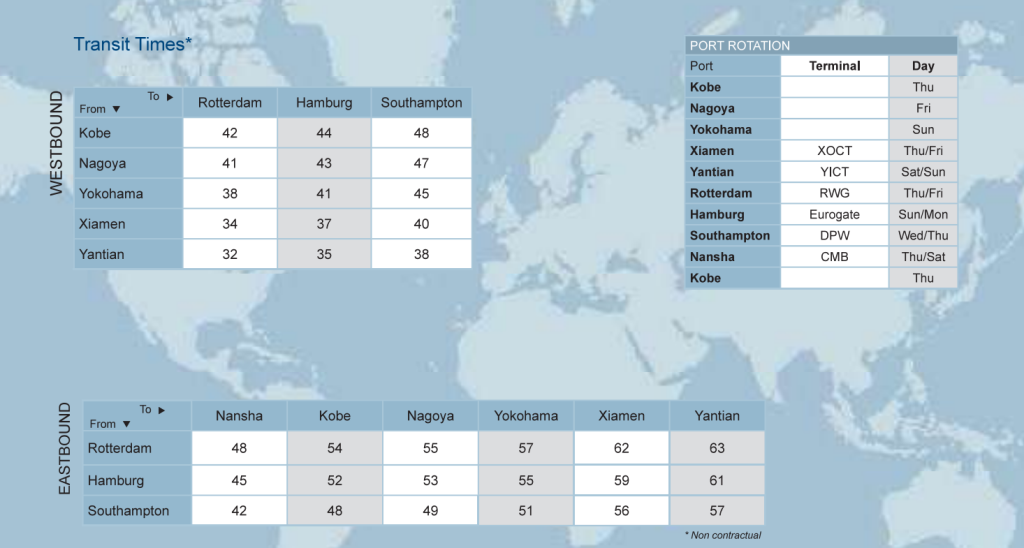The width and height of the screenshot is (1024, 548).
Task: Choose the Hamburg row label in Eastbound table
Action: pos(116,480)
